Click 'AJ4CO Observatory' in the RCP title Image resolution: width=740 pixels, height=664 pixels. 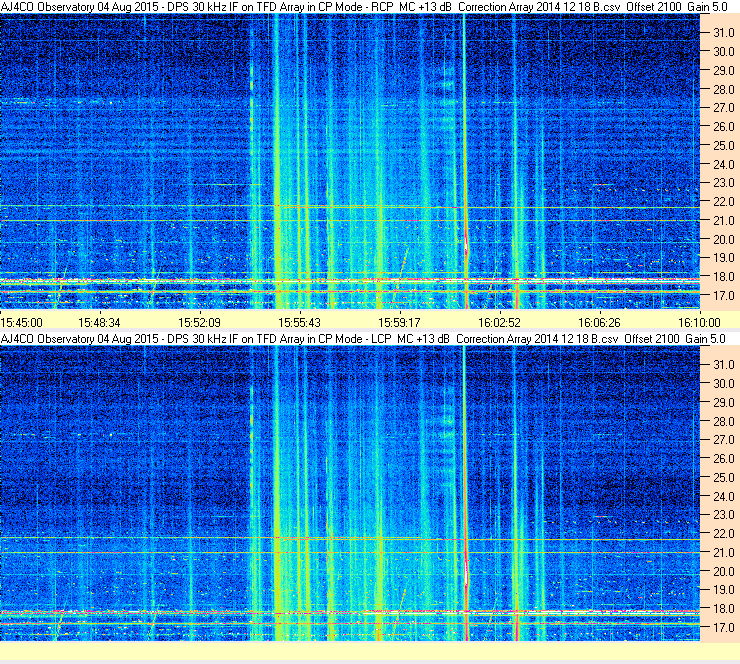pos(48,7)
